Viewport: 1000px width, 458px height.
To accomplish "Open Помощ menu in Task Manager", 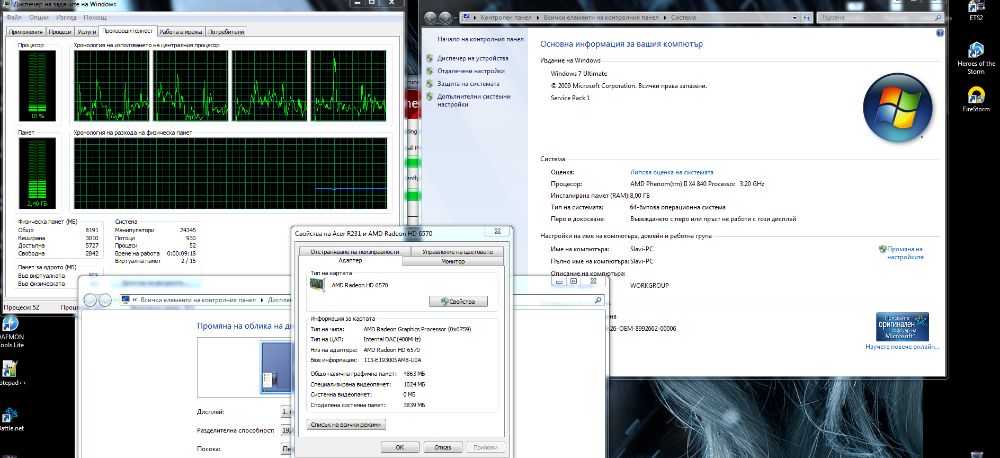I will tap(95, 18).
